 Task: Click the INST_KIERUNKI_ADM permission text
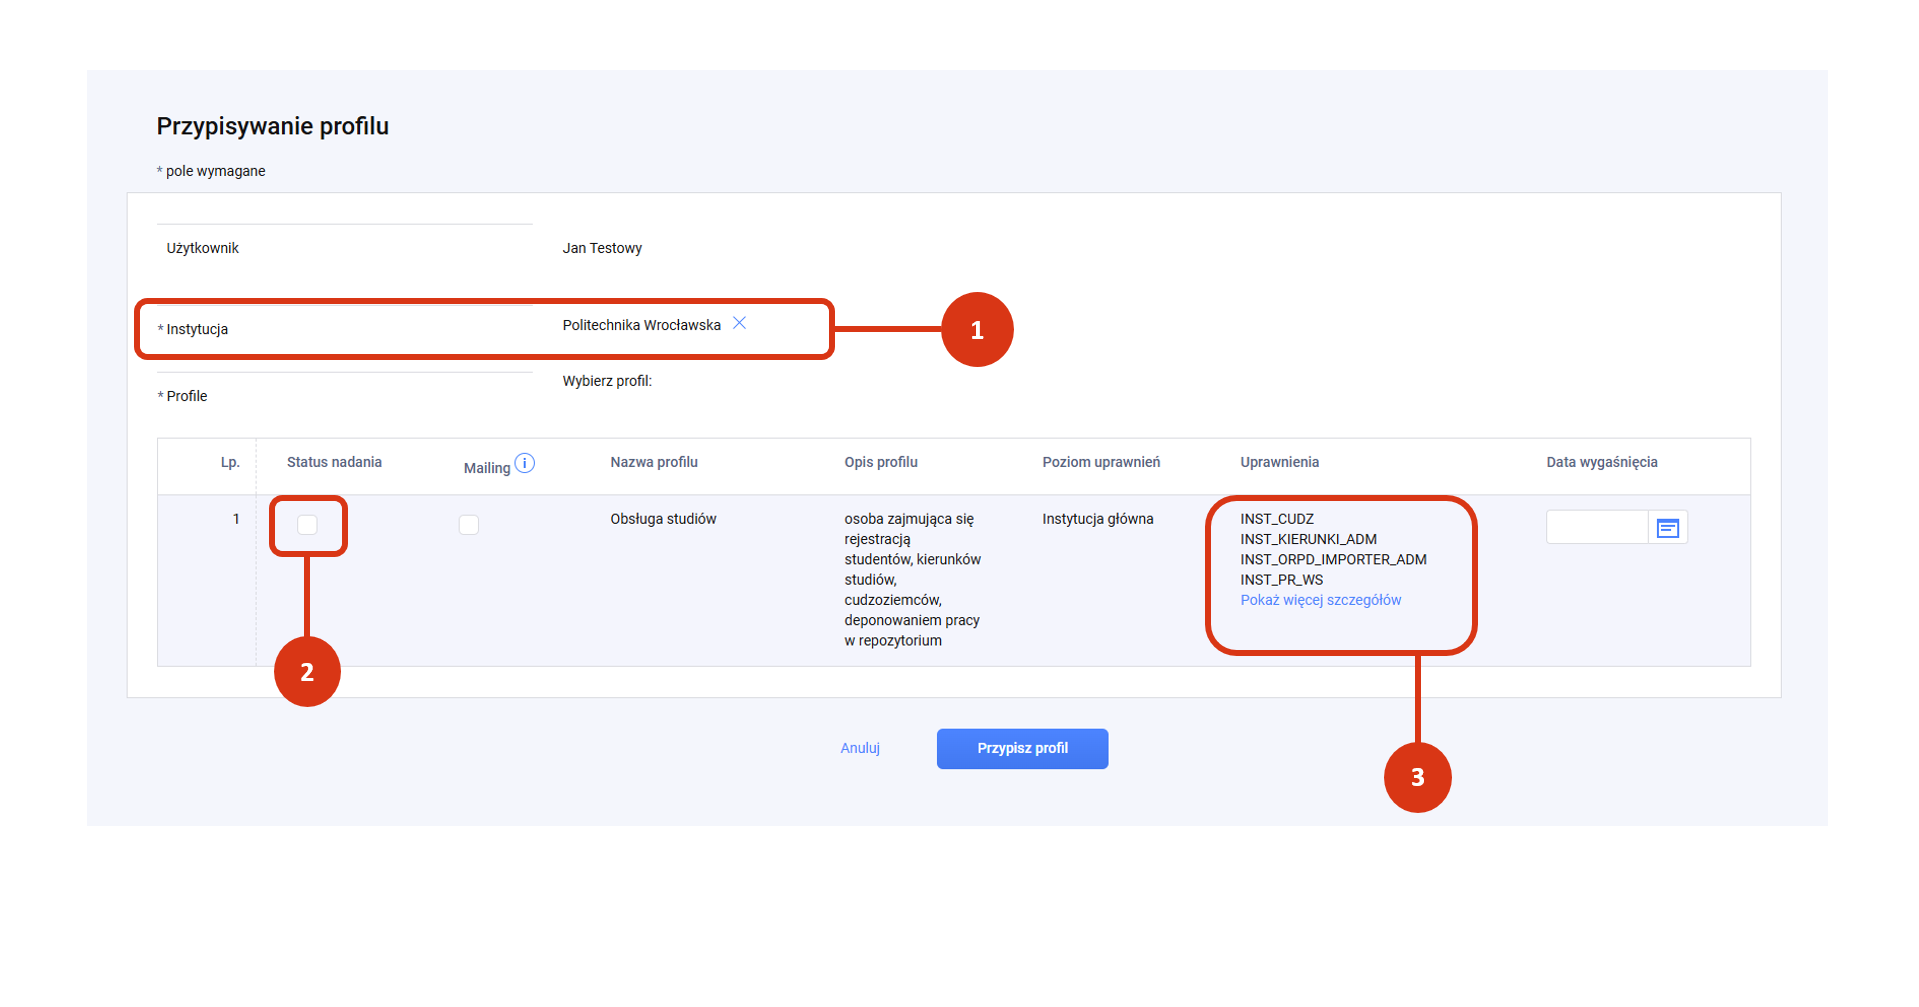(x=1308, y=539)
